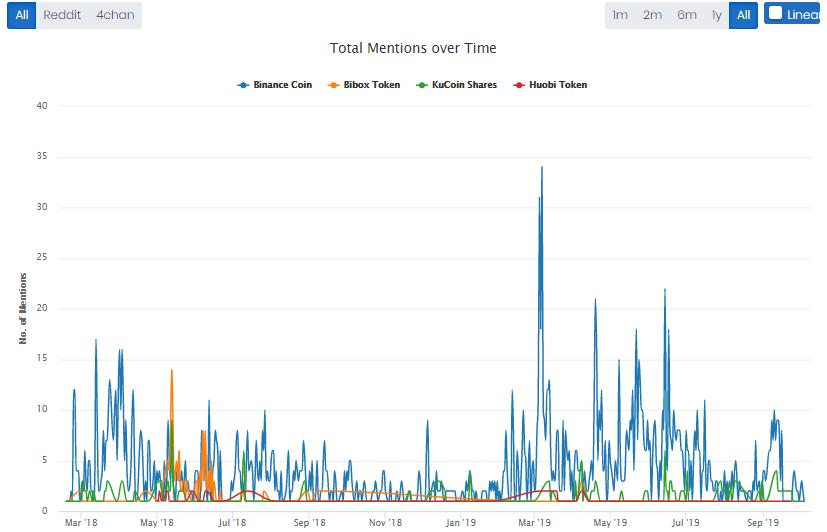Hide the Huobi Token legend series
Image resolution: width=827 pixels, height=532 pixels.
[x=550, y=85]
